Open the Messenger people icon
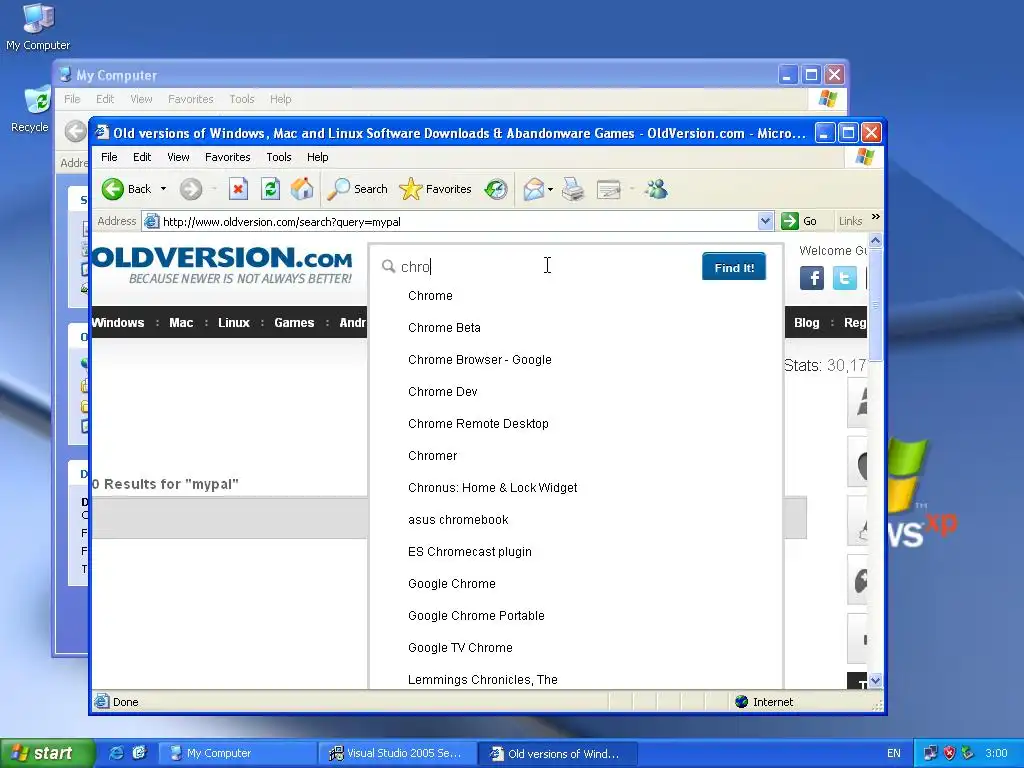Image resolution: width=1024 pixels, height=768 pixels. [656, 189]
